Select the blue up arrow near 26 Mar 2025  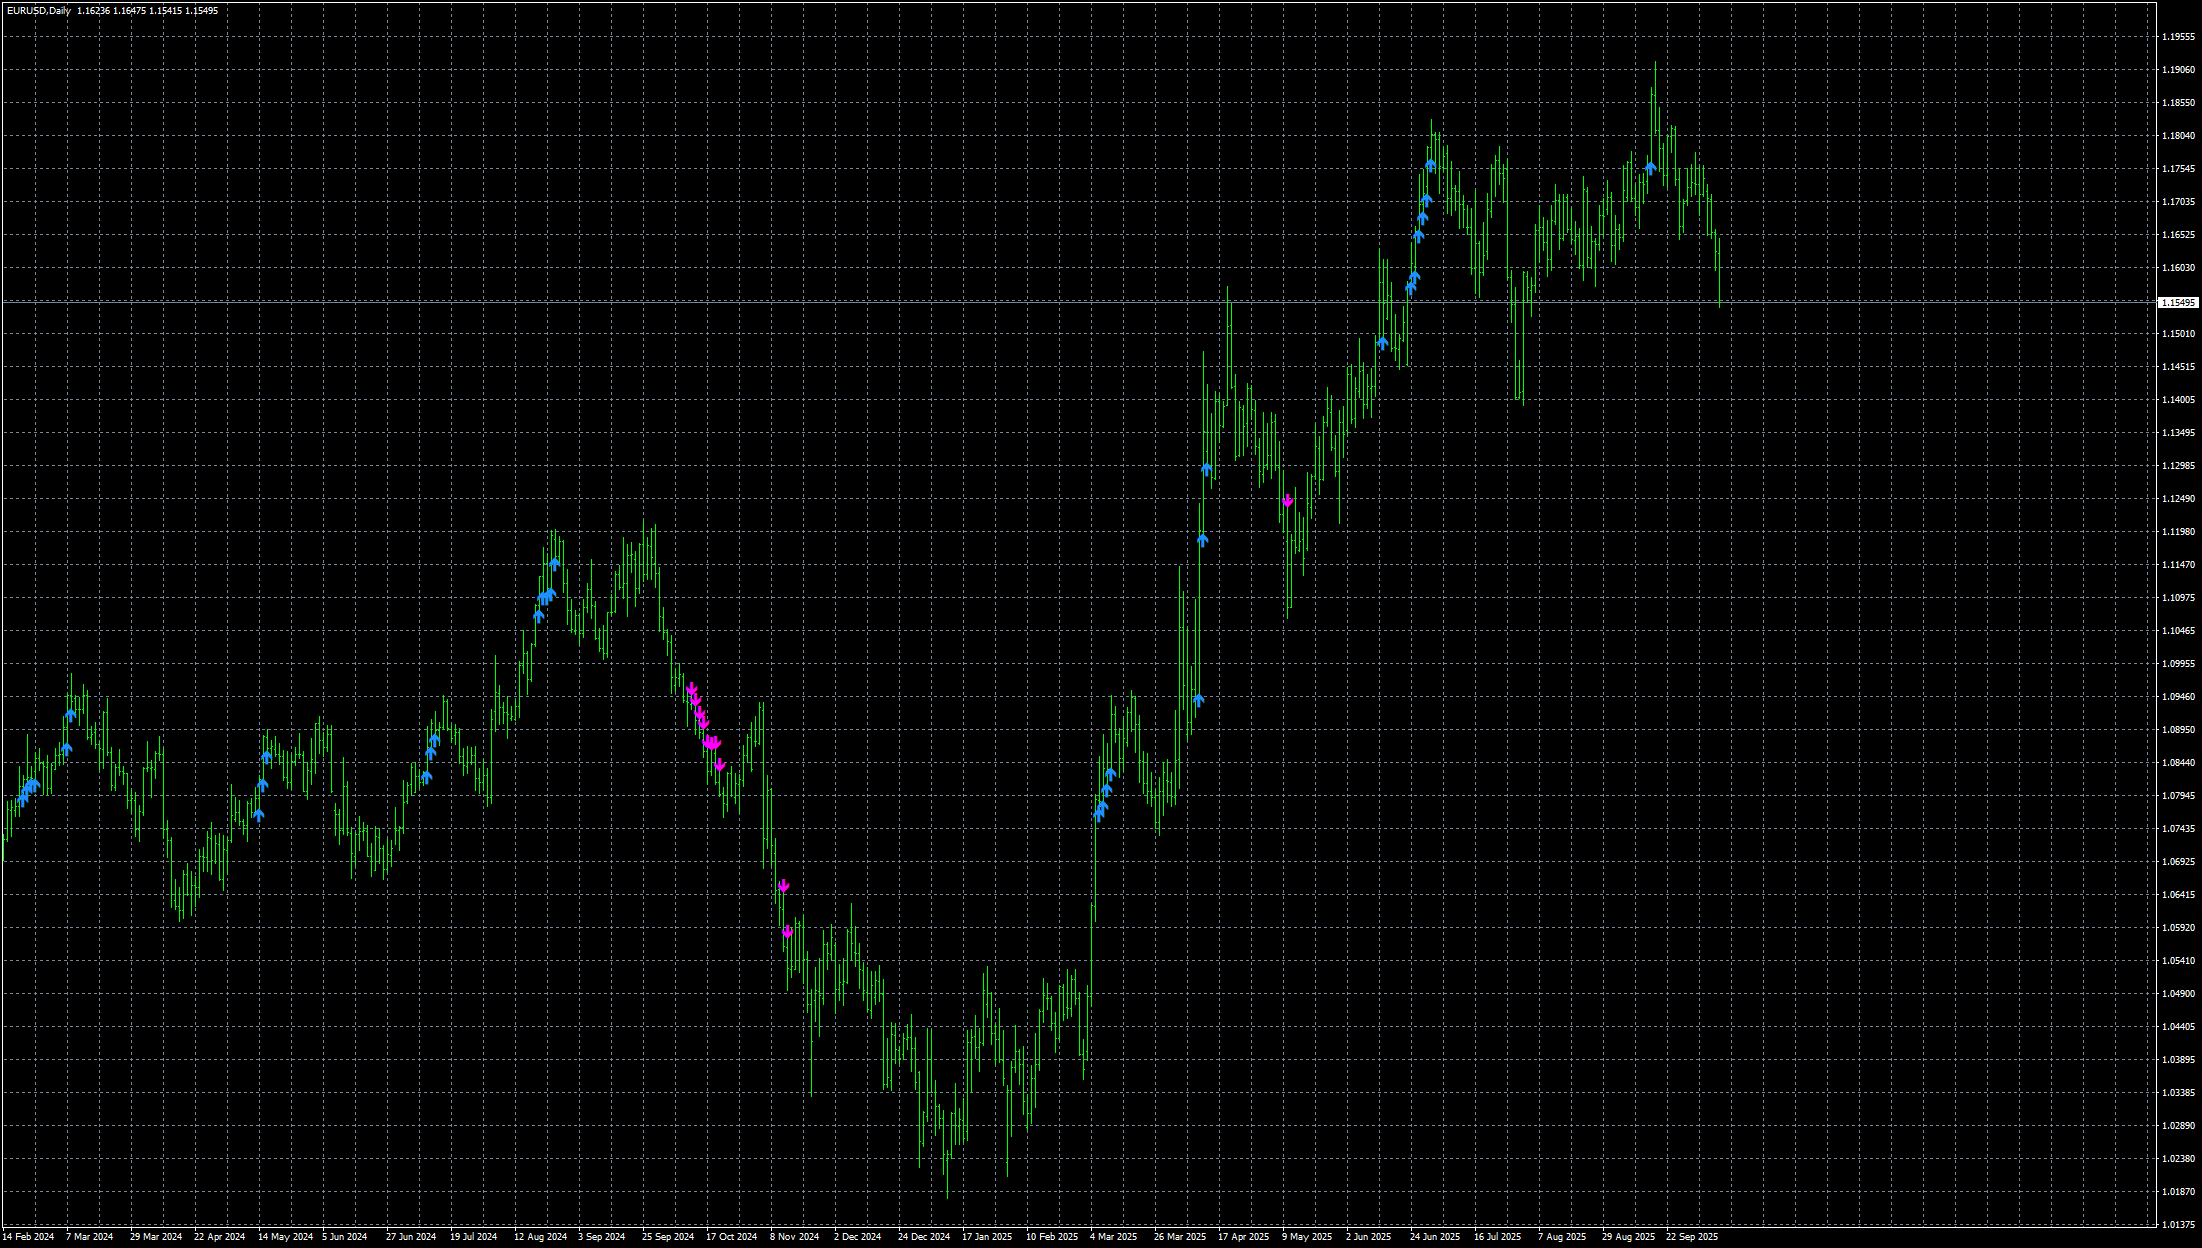[1199, 700]
